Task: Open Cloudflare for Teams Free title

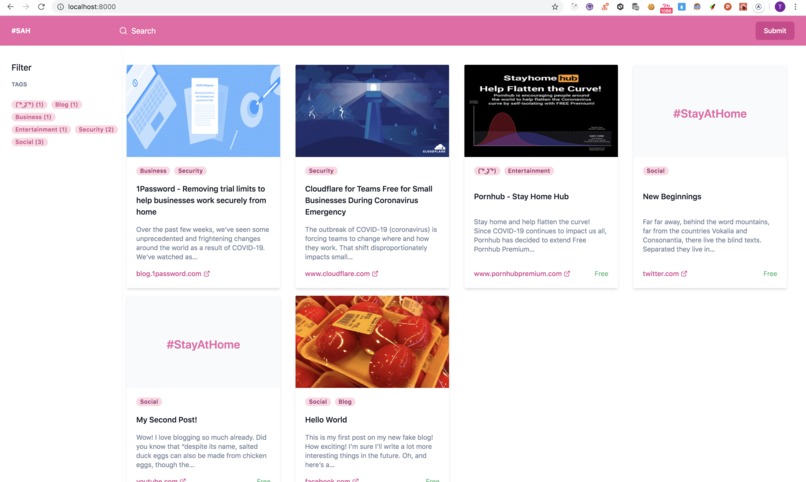Action: click(369, 200)
